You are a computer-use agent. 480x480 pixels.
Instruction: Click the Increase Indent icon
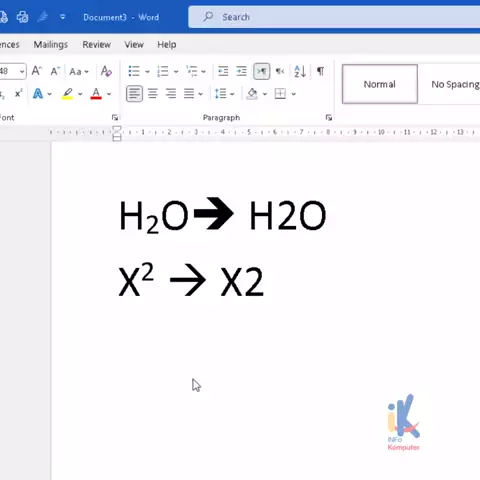tap(241, 71)
